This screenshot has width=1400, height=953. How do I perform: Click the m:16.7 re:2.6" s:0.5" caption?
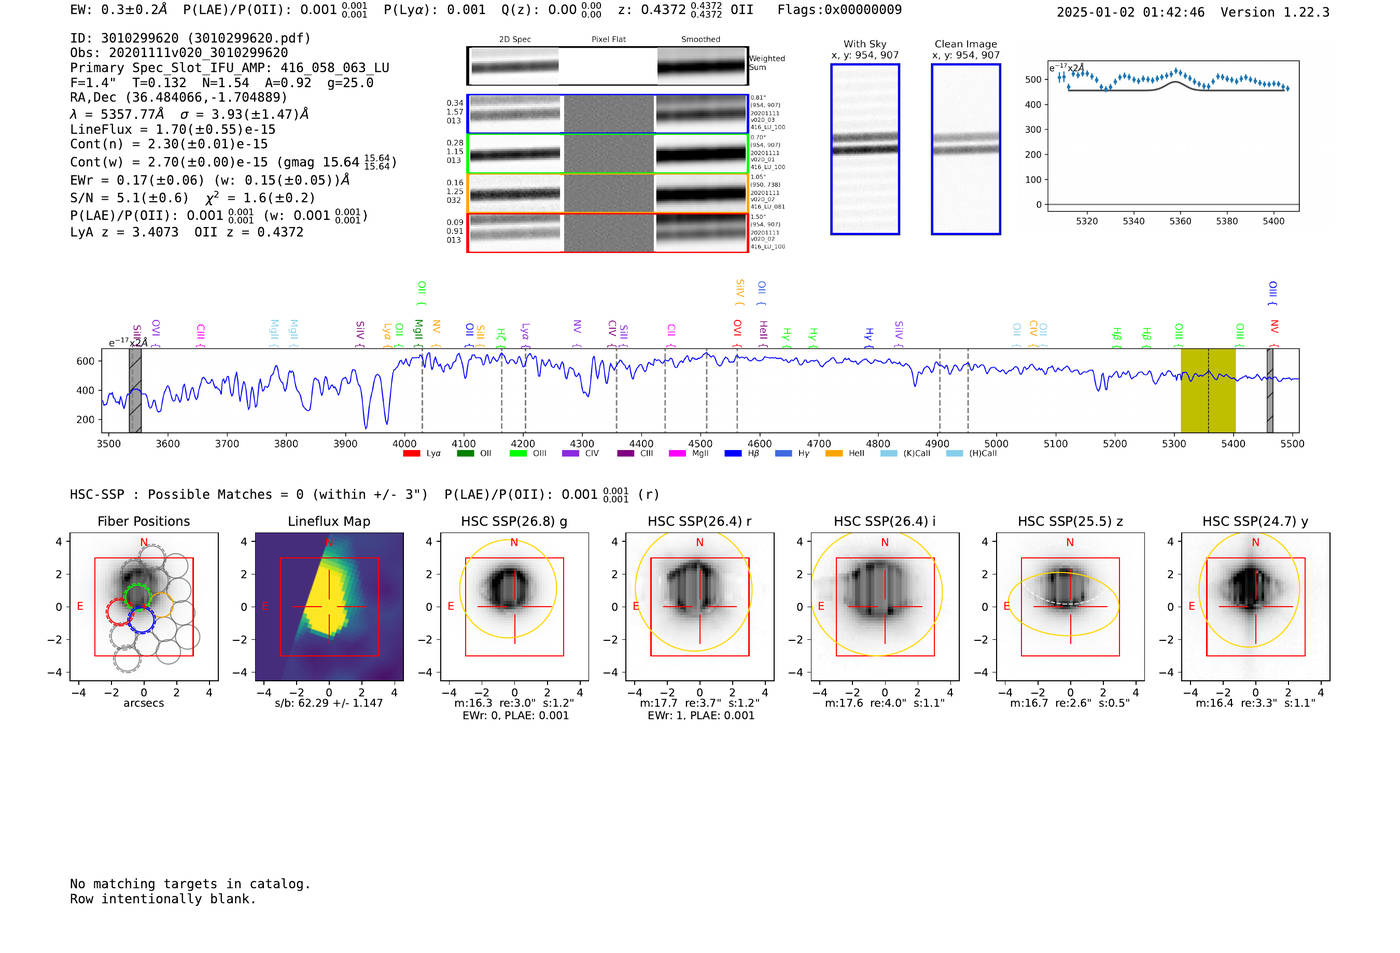(1070, 703)
